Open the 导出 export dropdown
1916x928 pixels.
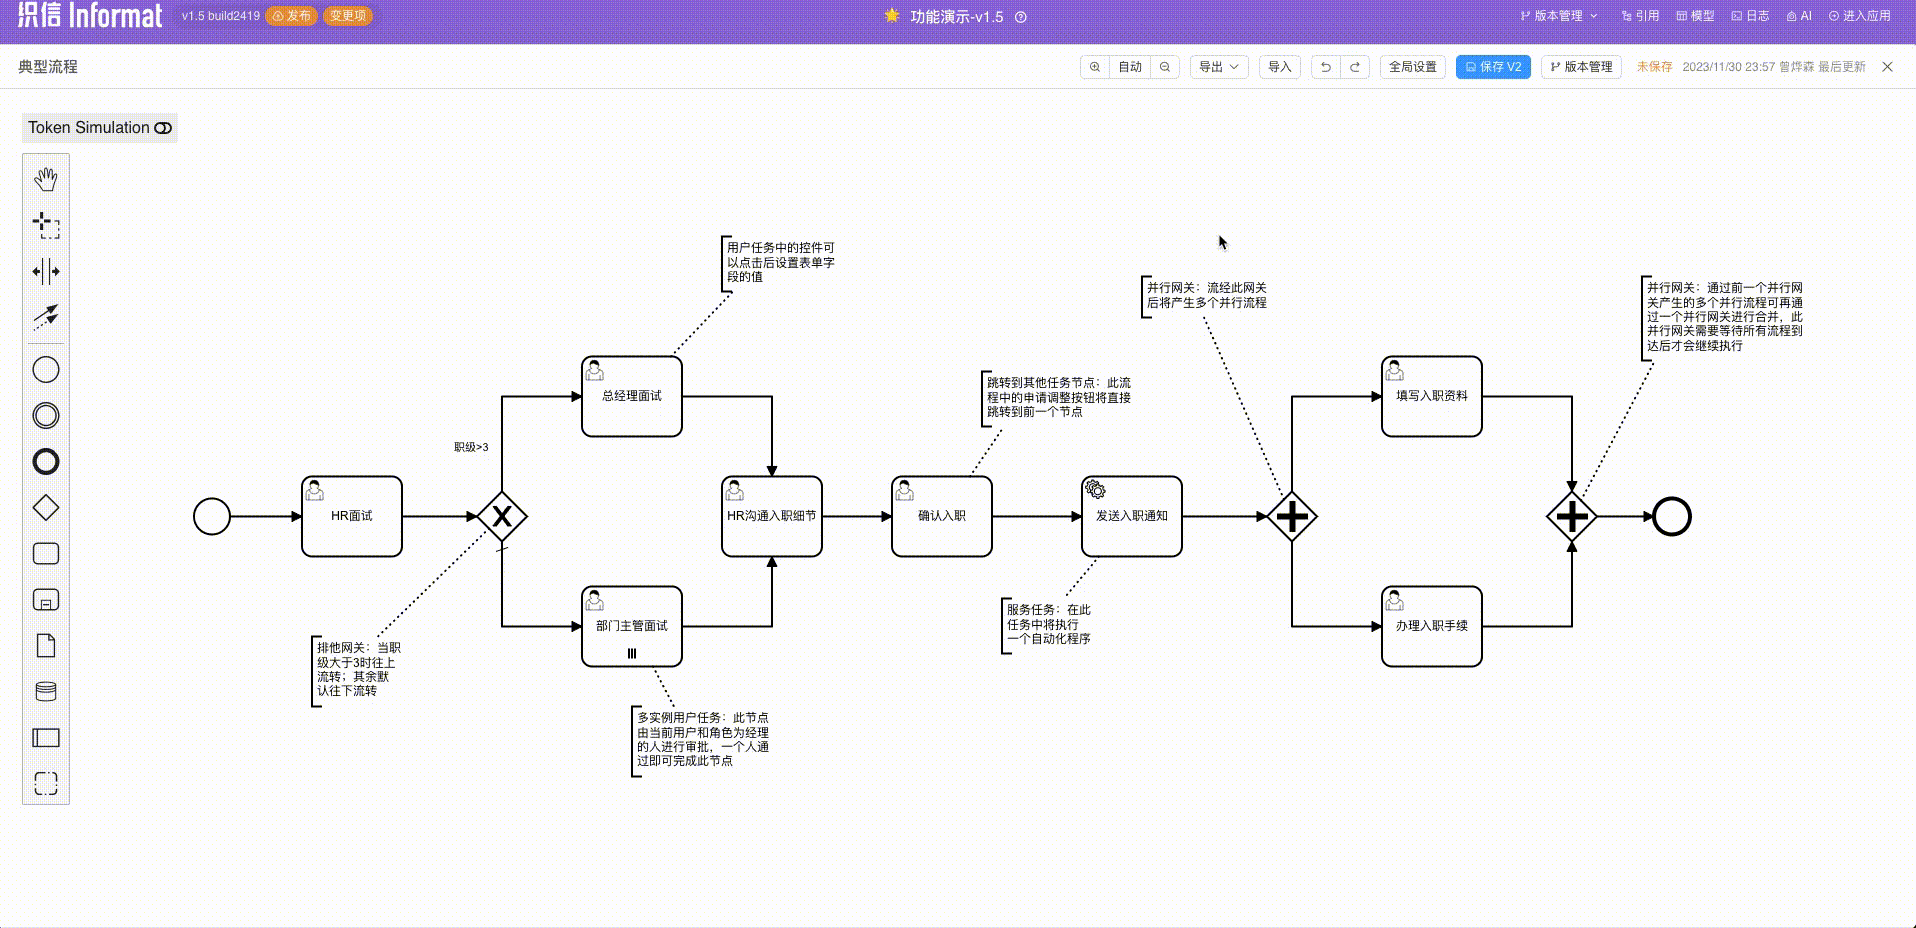1218,67
